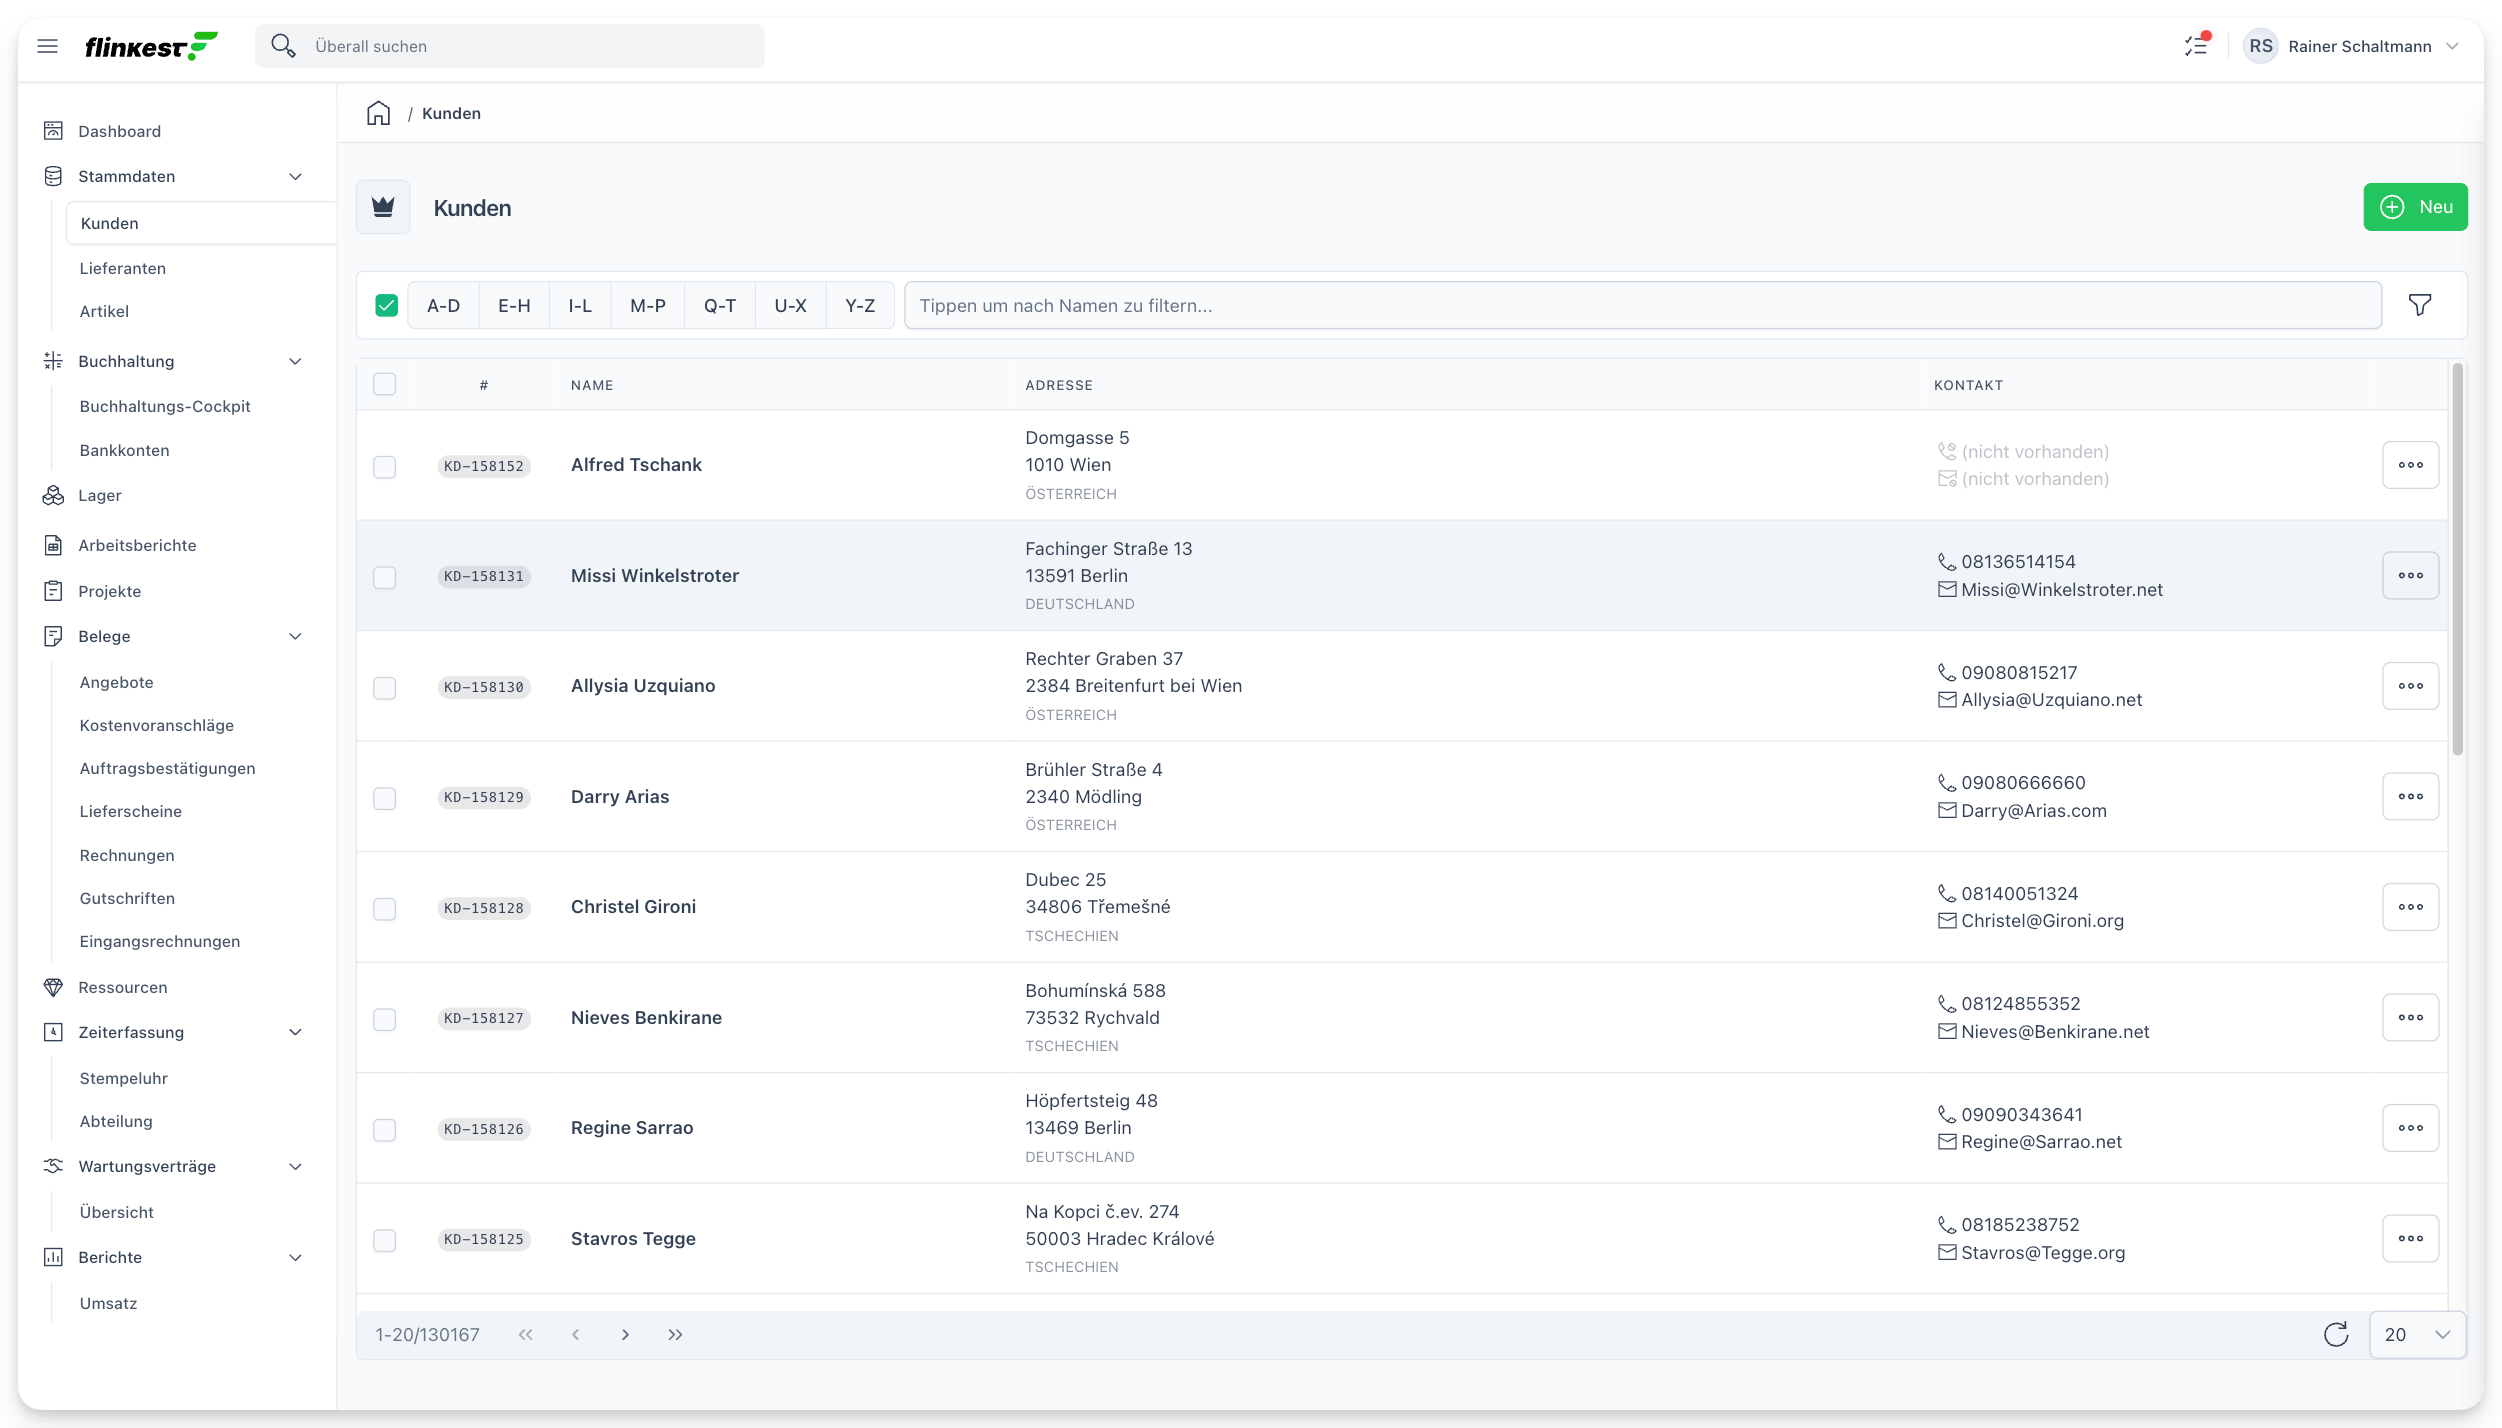The width and height of the screenshot is (2502, 1428).
Task: Go to home via breadcrumb house icon
Action: tap(378, 113)
